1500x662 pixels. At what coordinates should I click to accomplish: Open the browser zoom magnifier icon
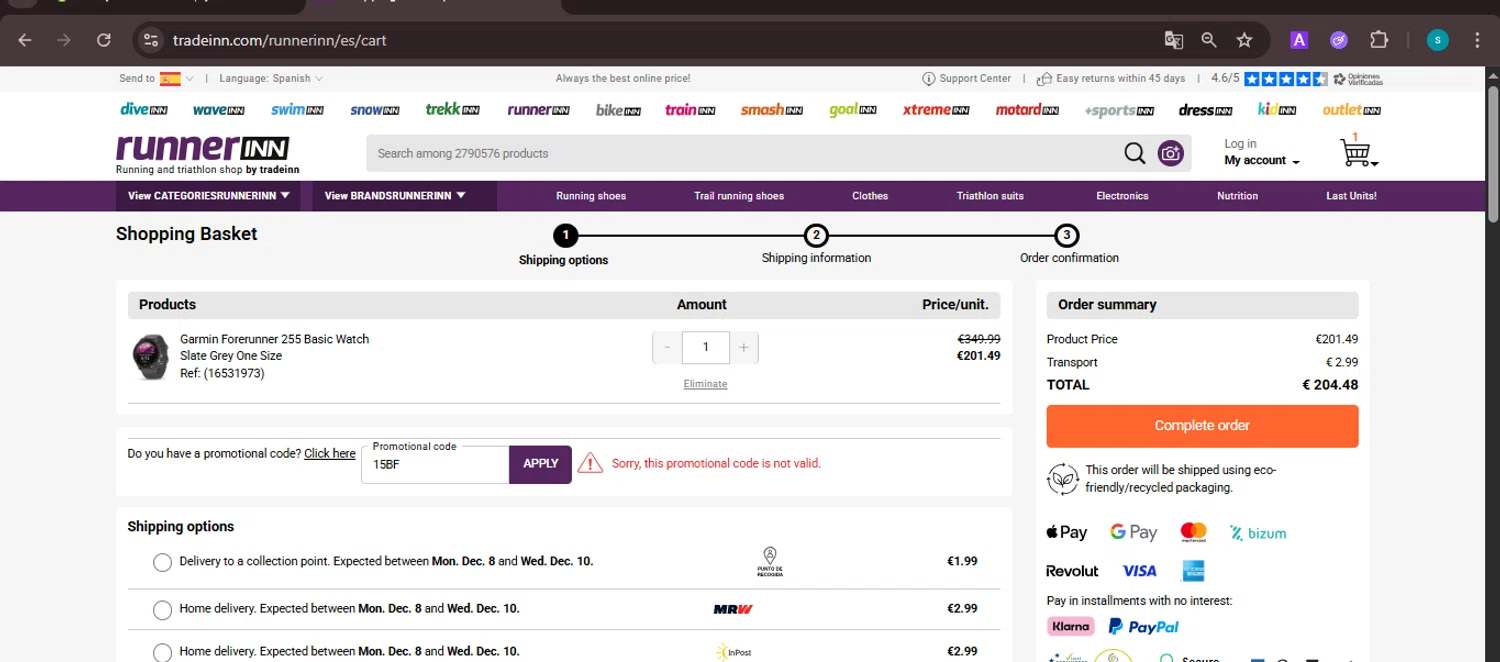[x=1209, y=40]
